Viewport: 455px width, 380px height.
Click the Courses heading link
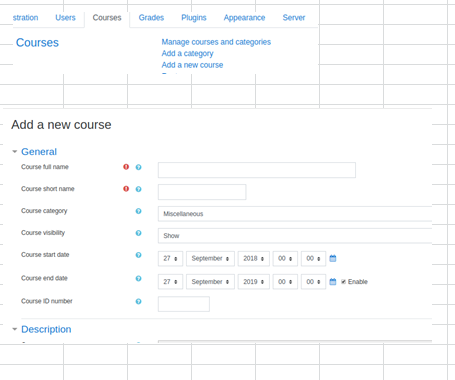[x=37, y=43]
